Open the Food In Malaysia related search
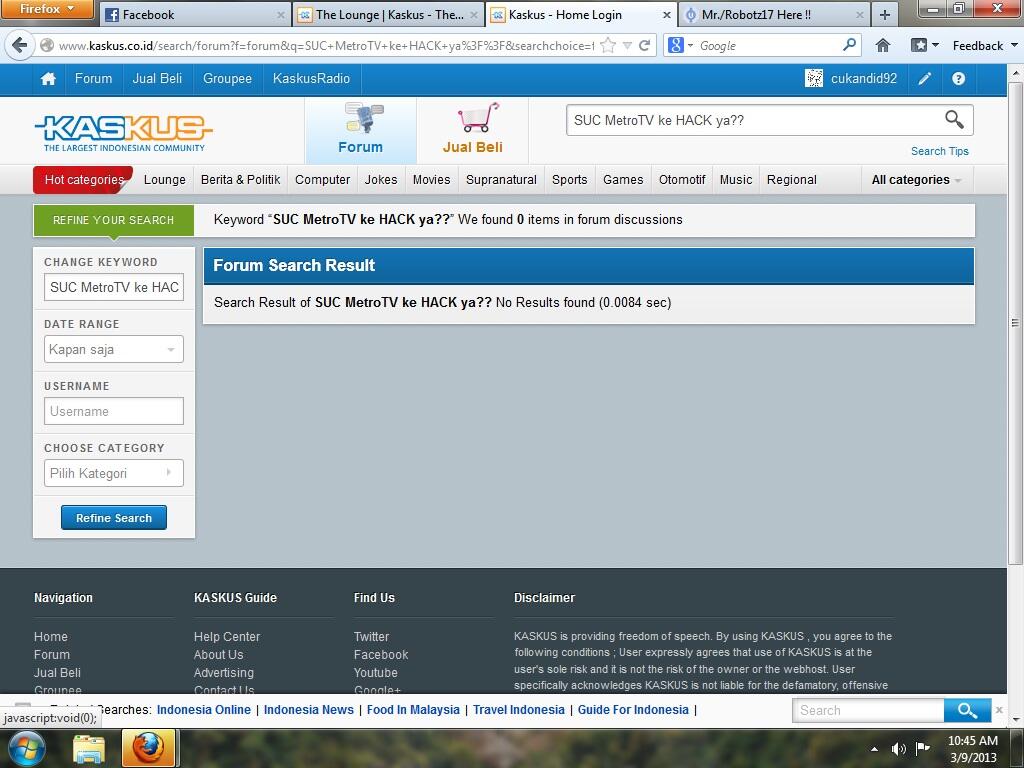Image resolution: width=1024 pixels, height=768 pixels. tap(413, 710)
